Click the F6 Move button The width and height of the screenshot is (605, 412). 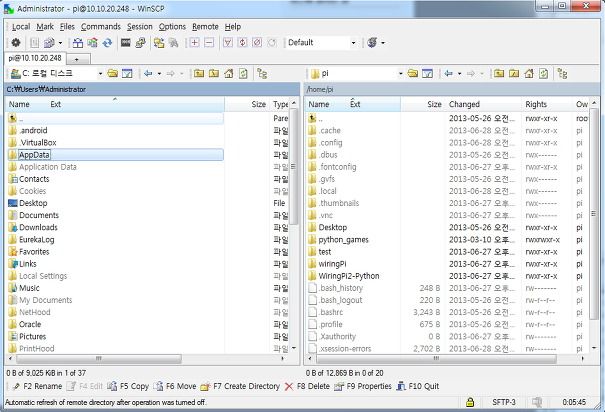(175, 386)
